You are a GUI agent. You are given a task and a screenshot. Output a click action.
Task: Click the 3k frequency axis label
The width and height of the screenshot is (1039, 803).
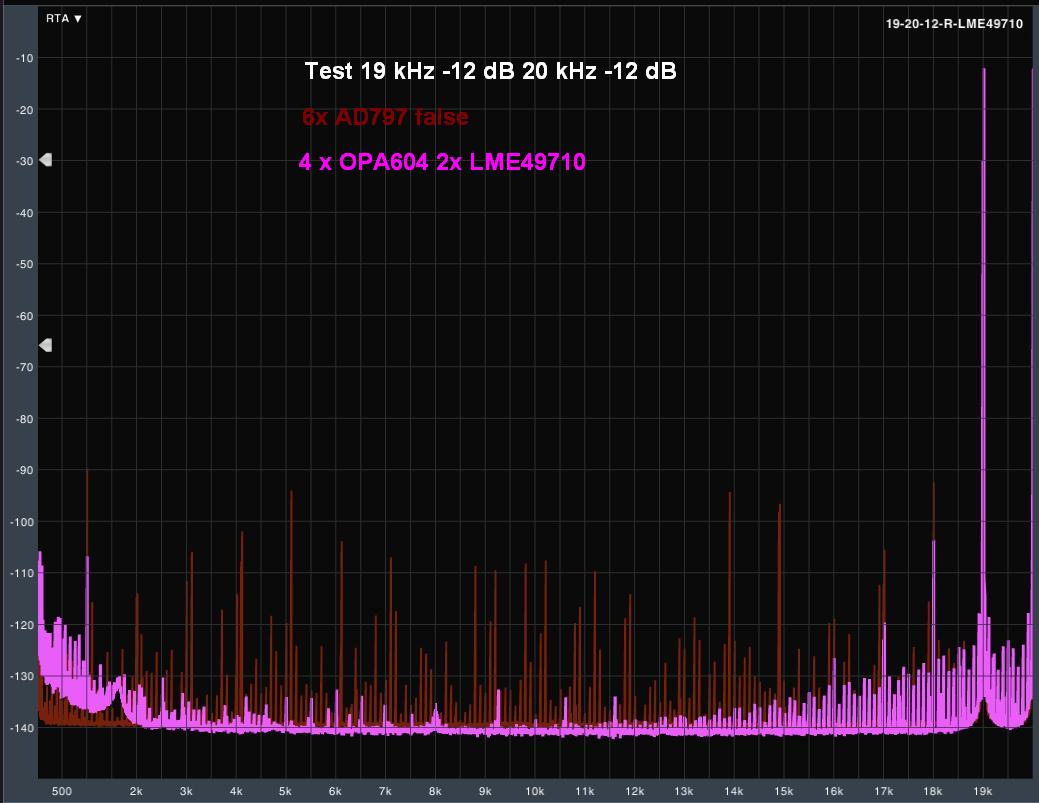pos(186,791)
